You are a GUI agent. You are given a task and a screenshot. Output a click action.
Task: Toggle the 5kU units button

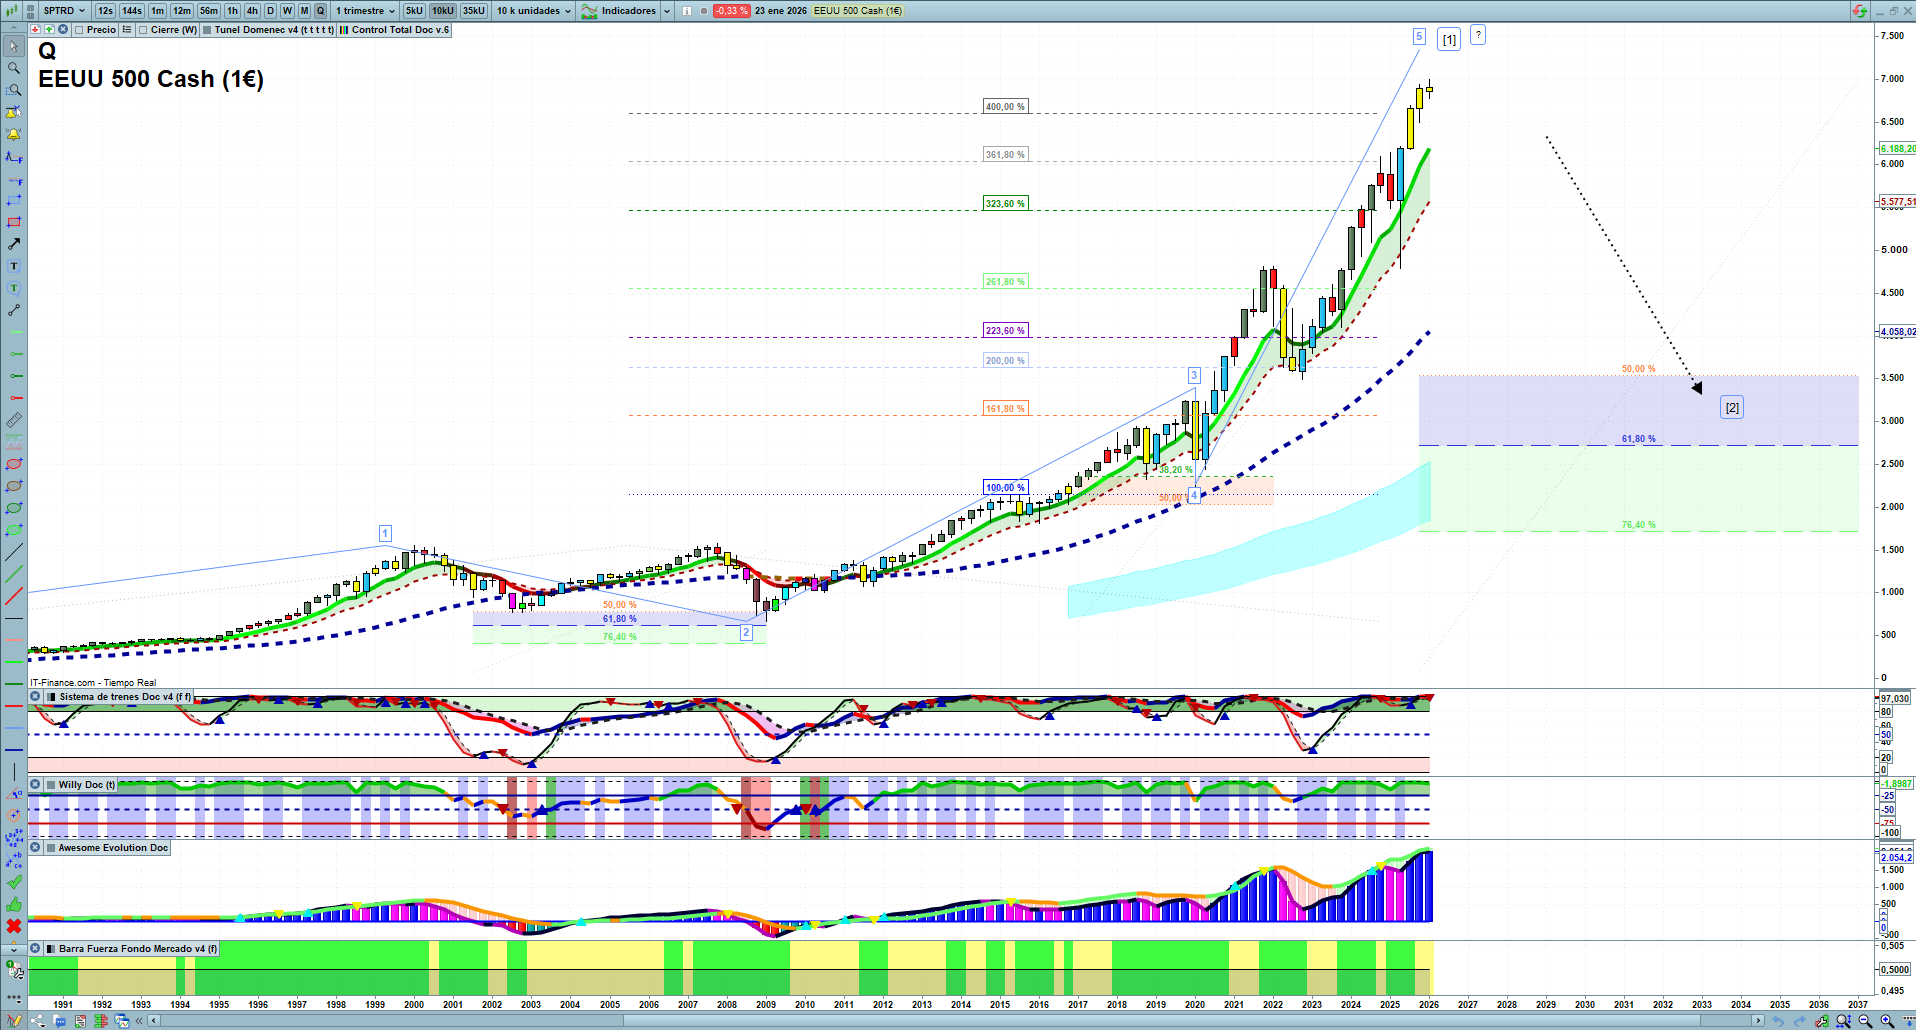(x=414, y=11)
